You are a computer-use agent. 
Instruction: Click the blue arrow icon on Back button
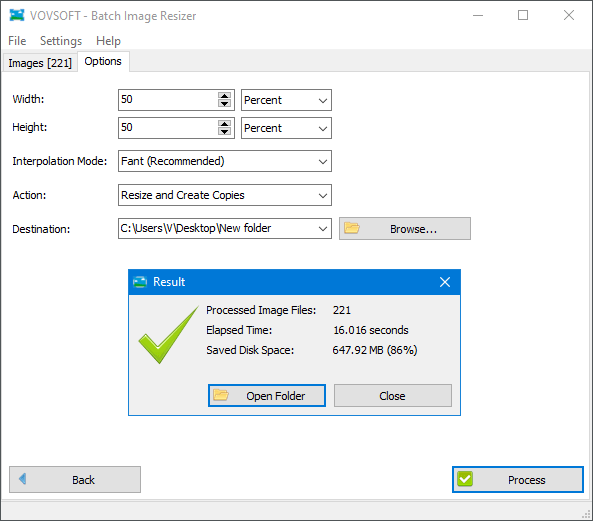pyautogui.click(x=23, y=479)
